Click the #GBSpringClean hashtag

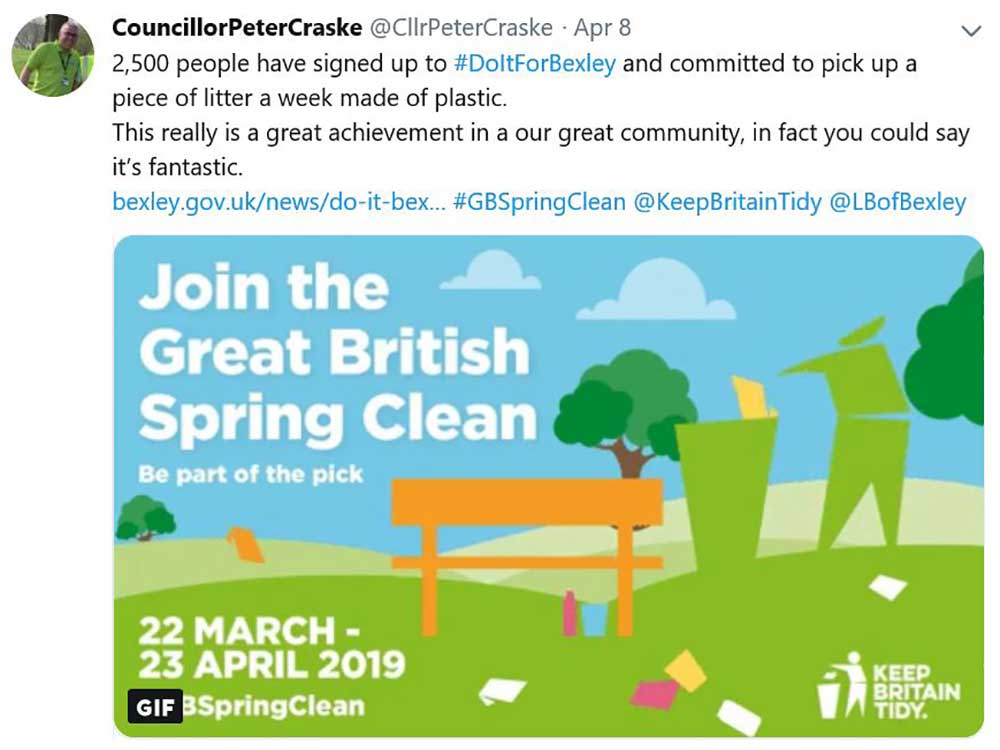coord(539,202)
